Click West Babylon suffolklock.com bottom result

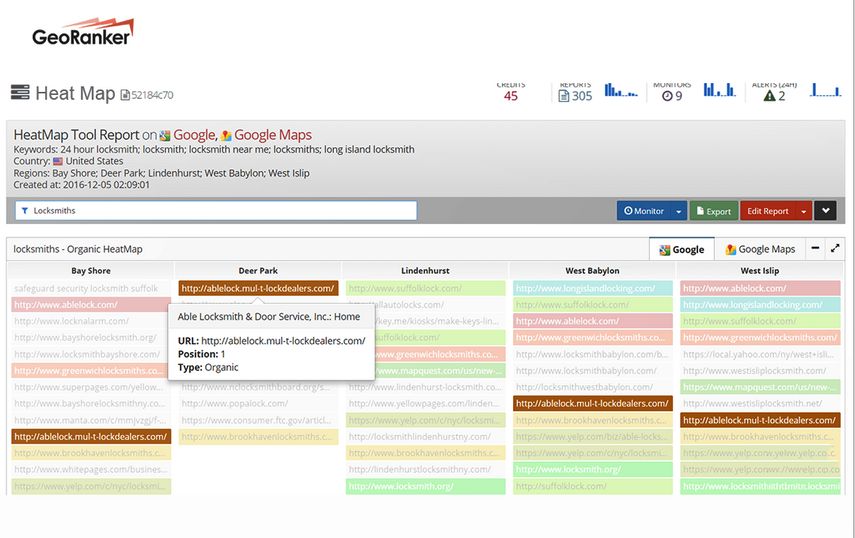click(x=593, y=486)
